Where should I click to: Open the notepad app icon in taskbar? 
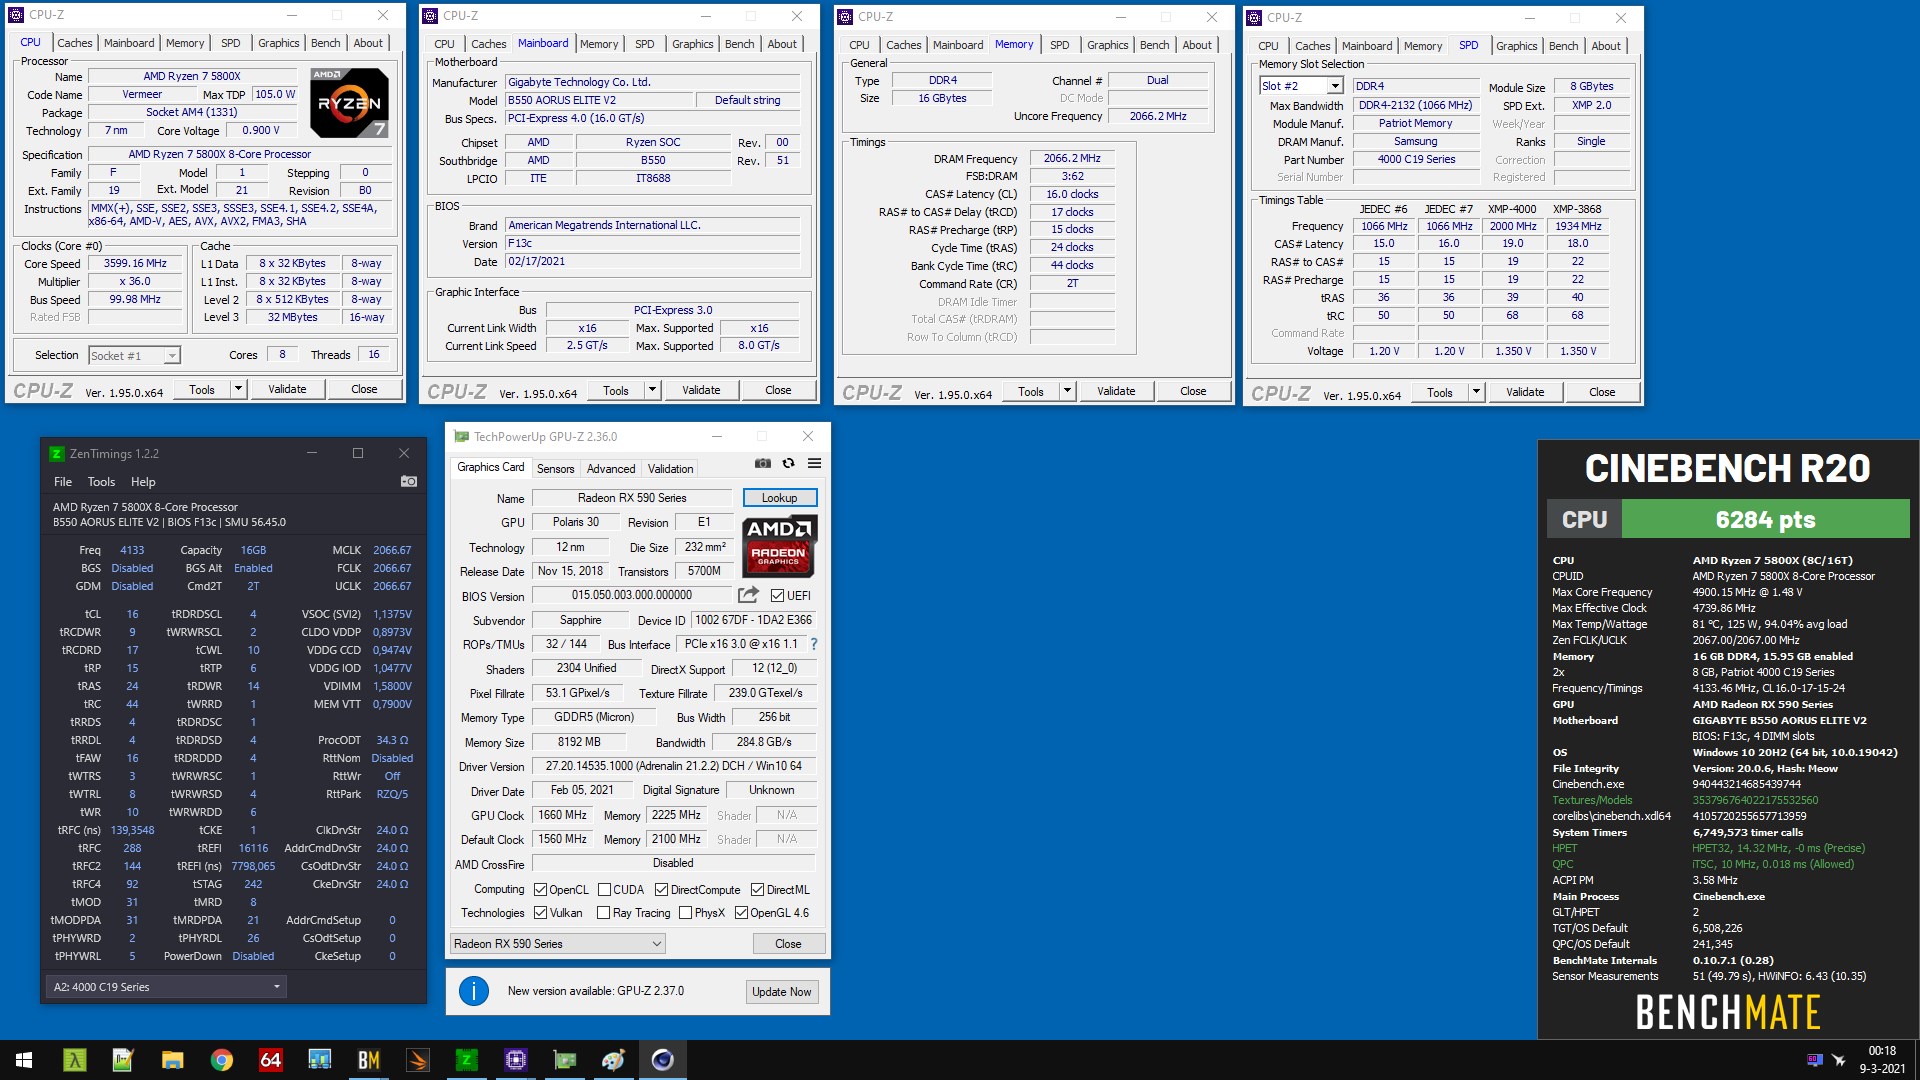coord(123,1060)
